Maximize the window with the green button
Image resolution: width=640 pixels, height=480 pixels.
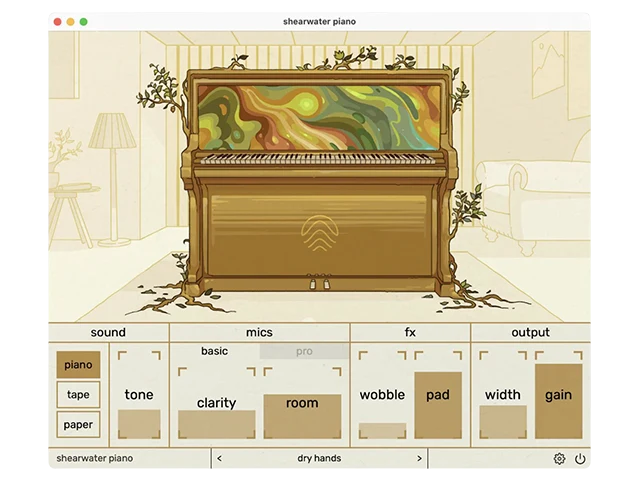pos(84,22)
